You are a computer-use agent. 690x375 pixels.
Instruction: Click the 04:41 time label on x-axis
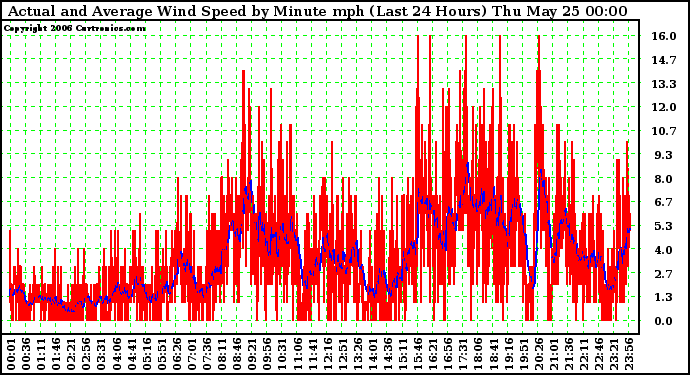point(132,354)
